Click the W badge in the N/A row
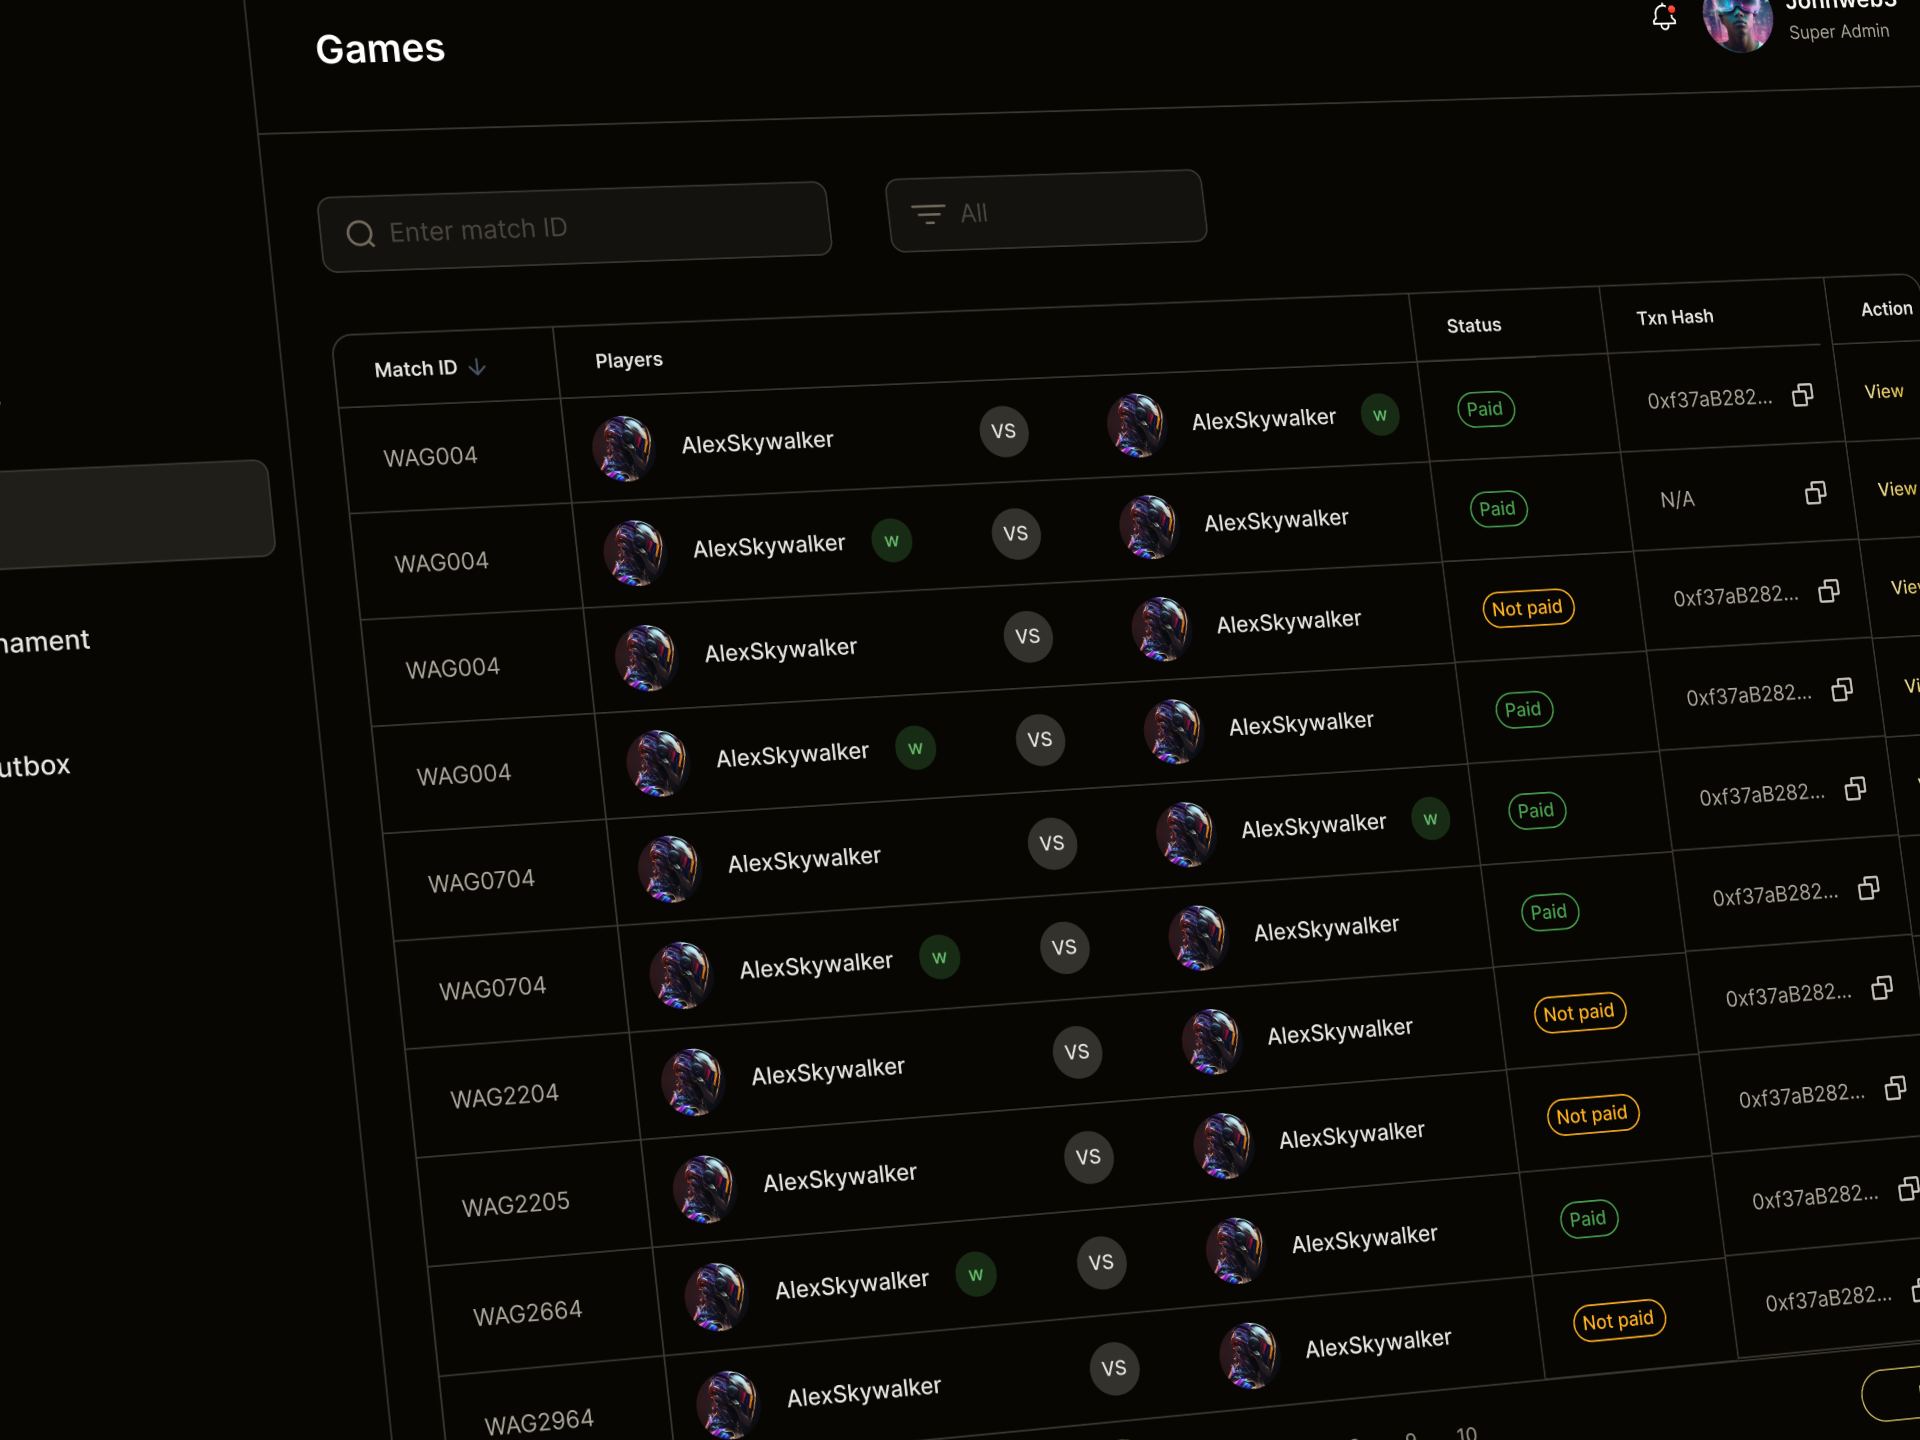1920x1440 pixels. click(892, 541)
